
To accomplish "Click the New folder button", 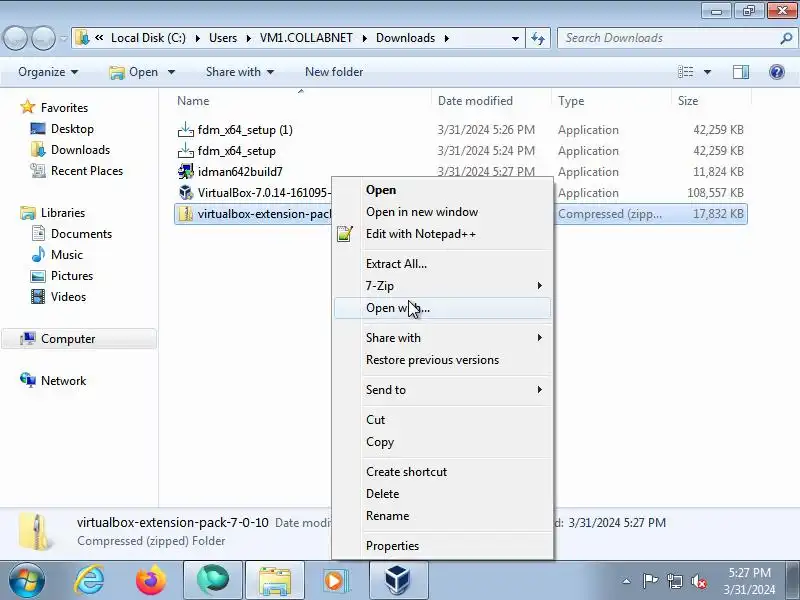I will pyautogui.click(x=334, y=72).
